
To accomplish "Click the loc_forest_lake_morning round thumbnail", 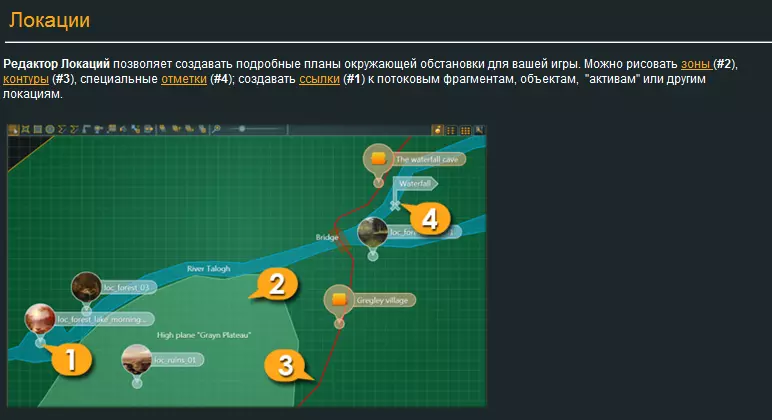I will [40, 319].
